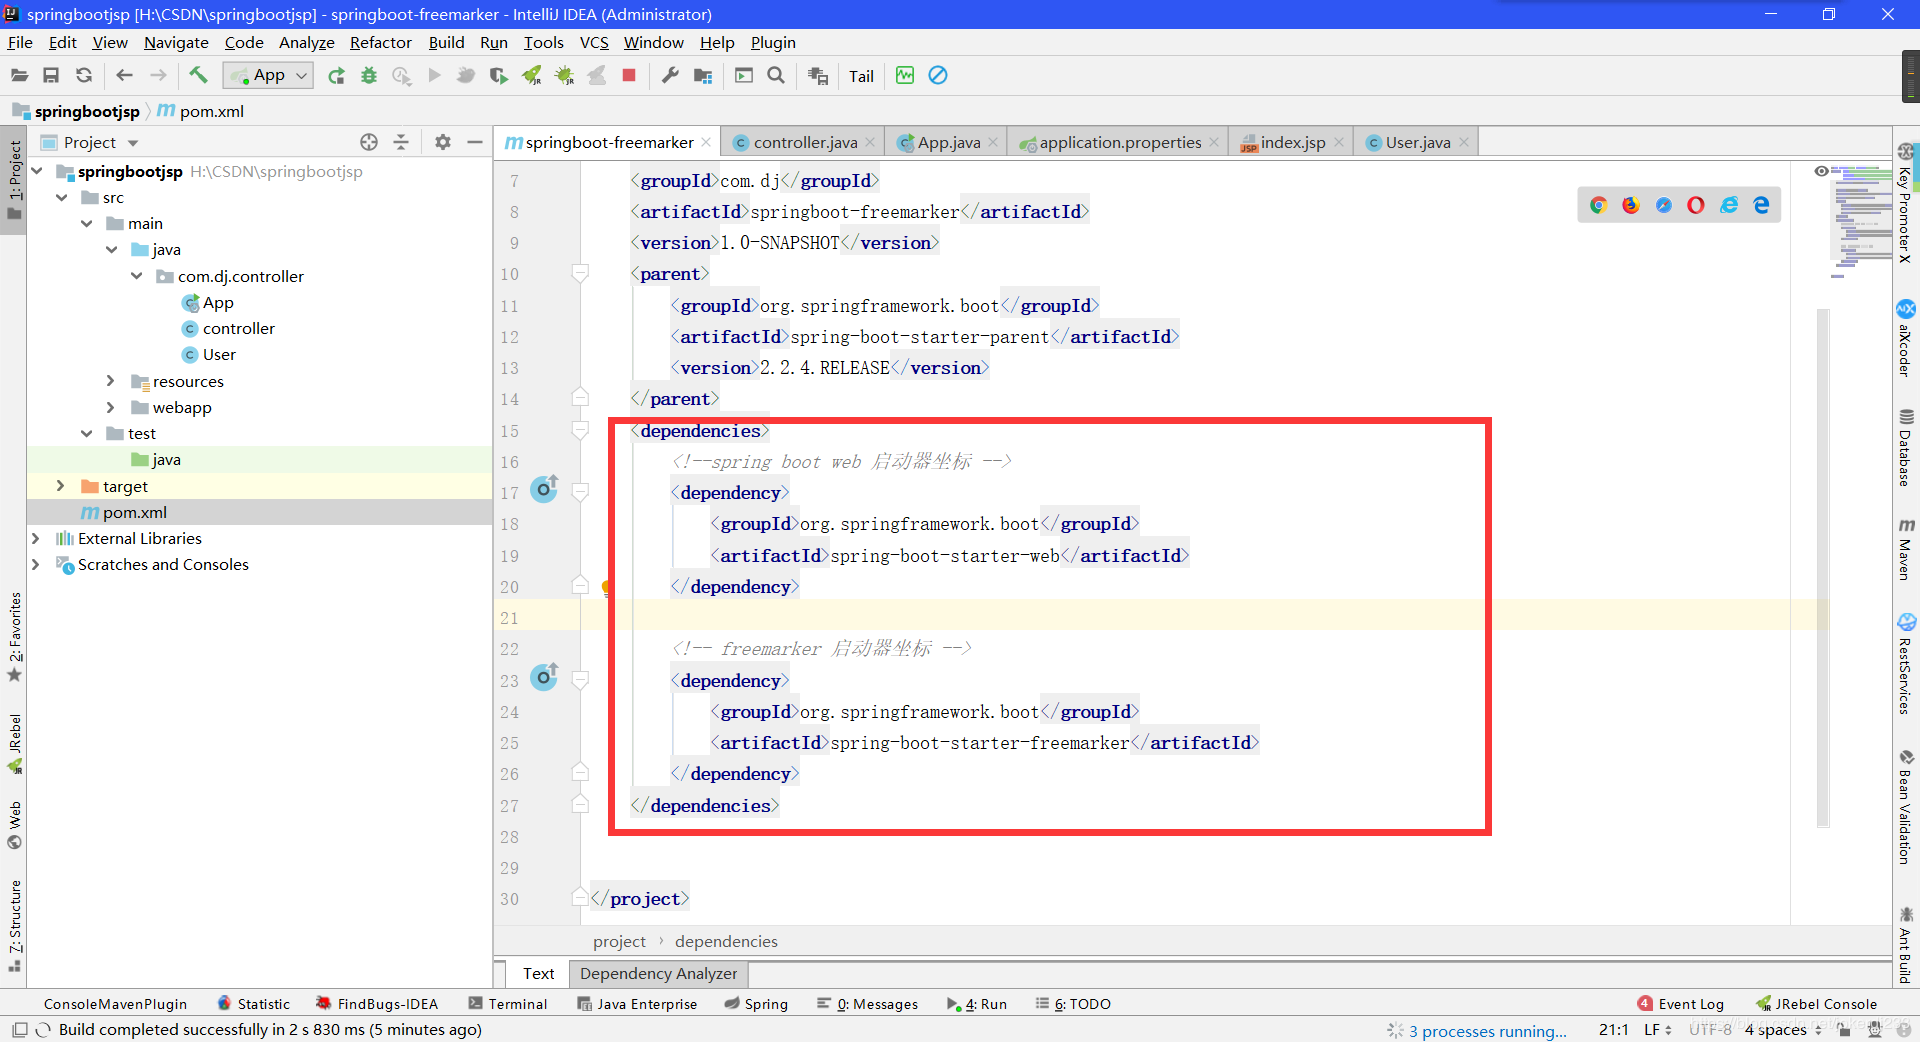The width and height of the screenshot is (1920, 1042).
Task: Fold the parent tag at line 10
Action: coord(580,273)
